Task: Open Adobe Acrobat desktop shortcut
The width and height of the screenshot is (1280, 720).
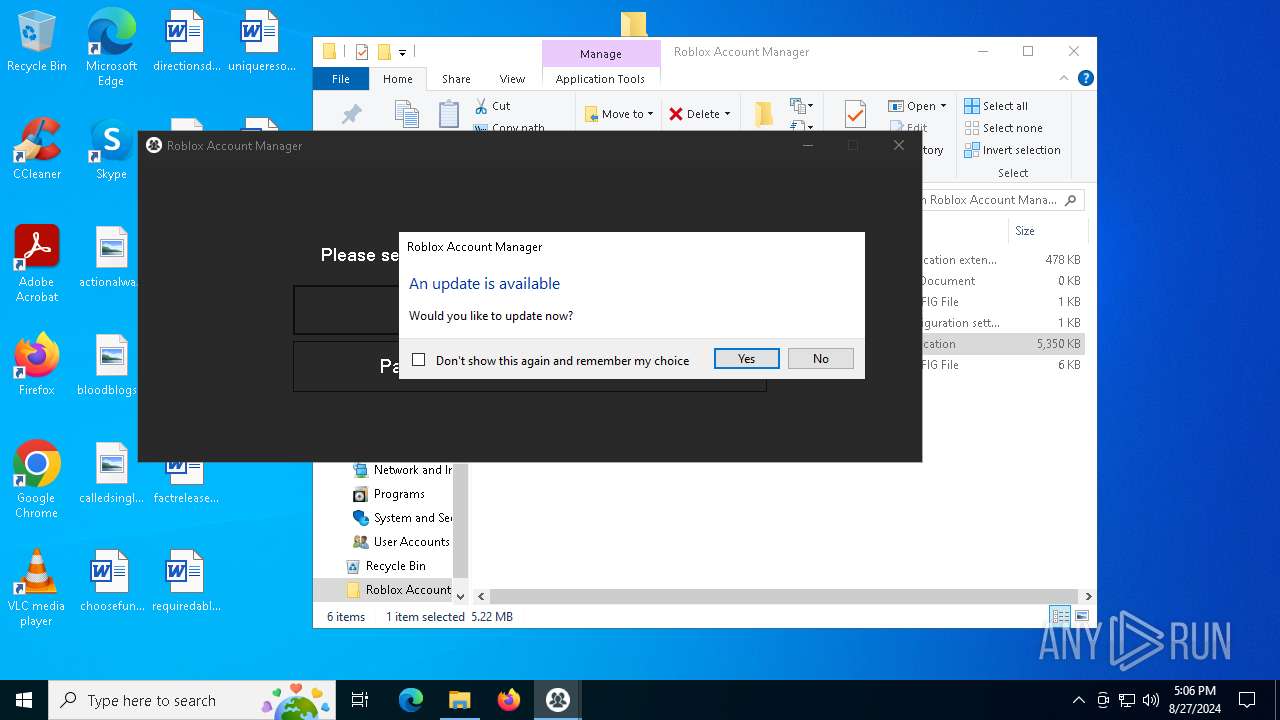Action: click(37, 264)
